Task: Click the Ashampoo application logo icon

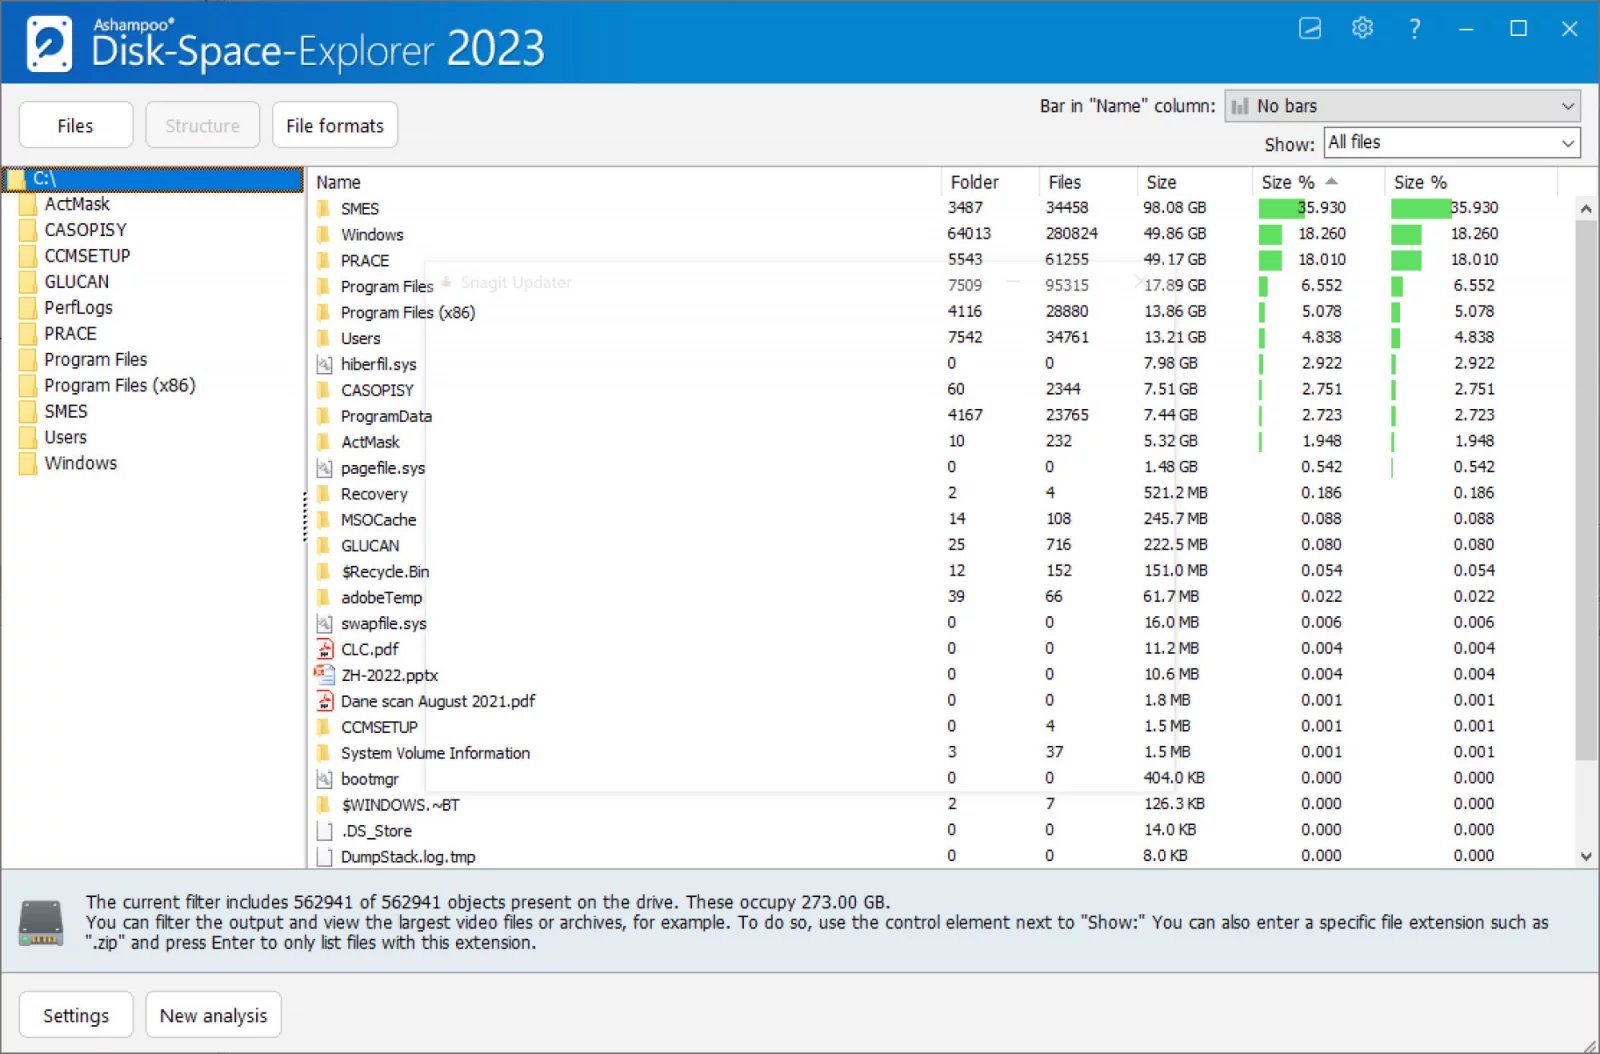Action: pyautogui.click(x=49, y=44)
